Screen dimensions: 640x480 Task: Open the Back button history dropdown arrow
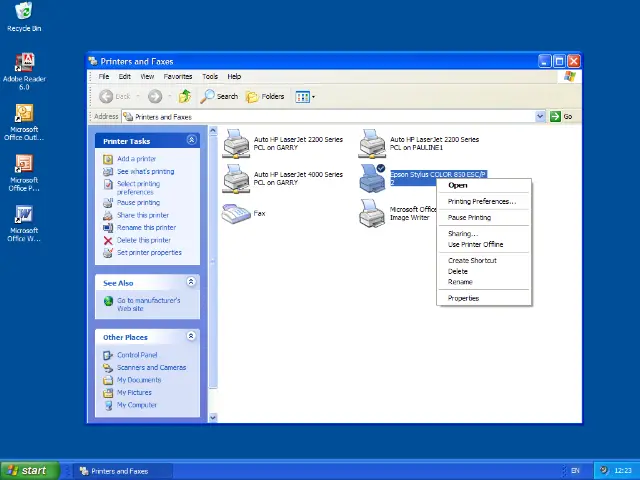tap(138, 97)
